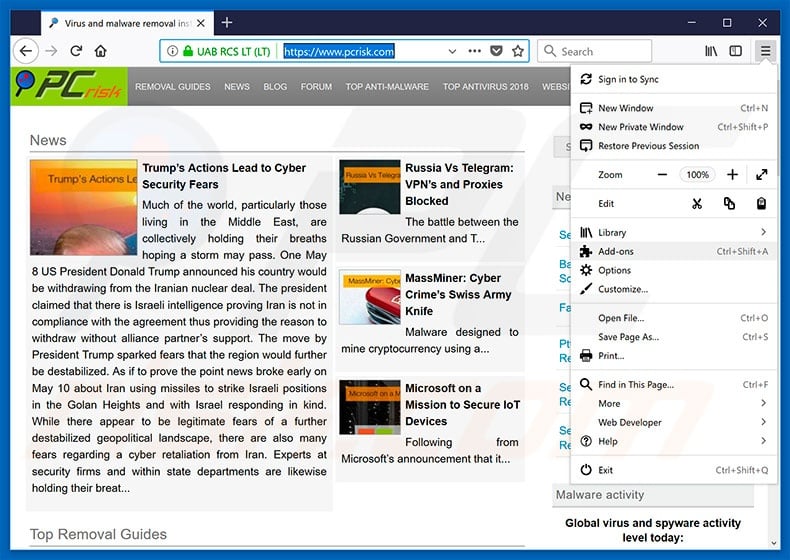The image size is (790, 560).
Task: Open TOP ANTIVIRUS 2018 page
Action: (486, 87)
